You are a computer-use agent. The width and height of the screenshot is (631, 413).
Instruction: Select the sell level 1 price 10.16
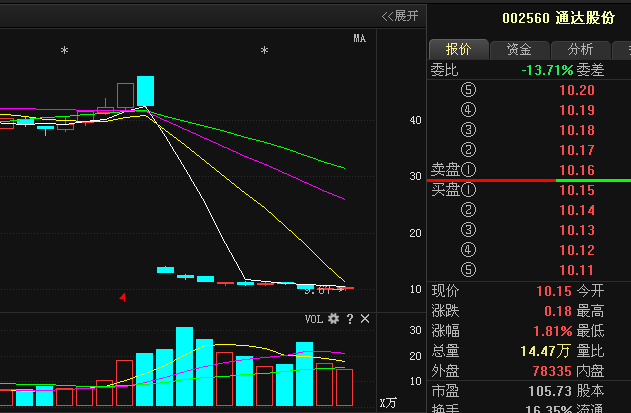577,170
